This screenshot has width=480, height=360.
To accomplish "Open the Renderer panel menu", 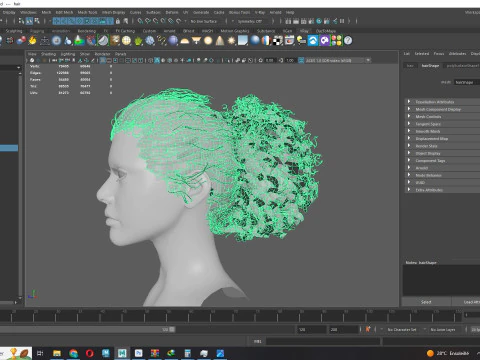I will [102, 54].
